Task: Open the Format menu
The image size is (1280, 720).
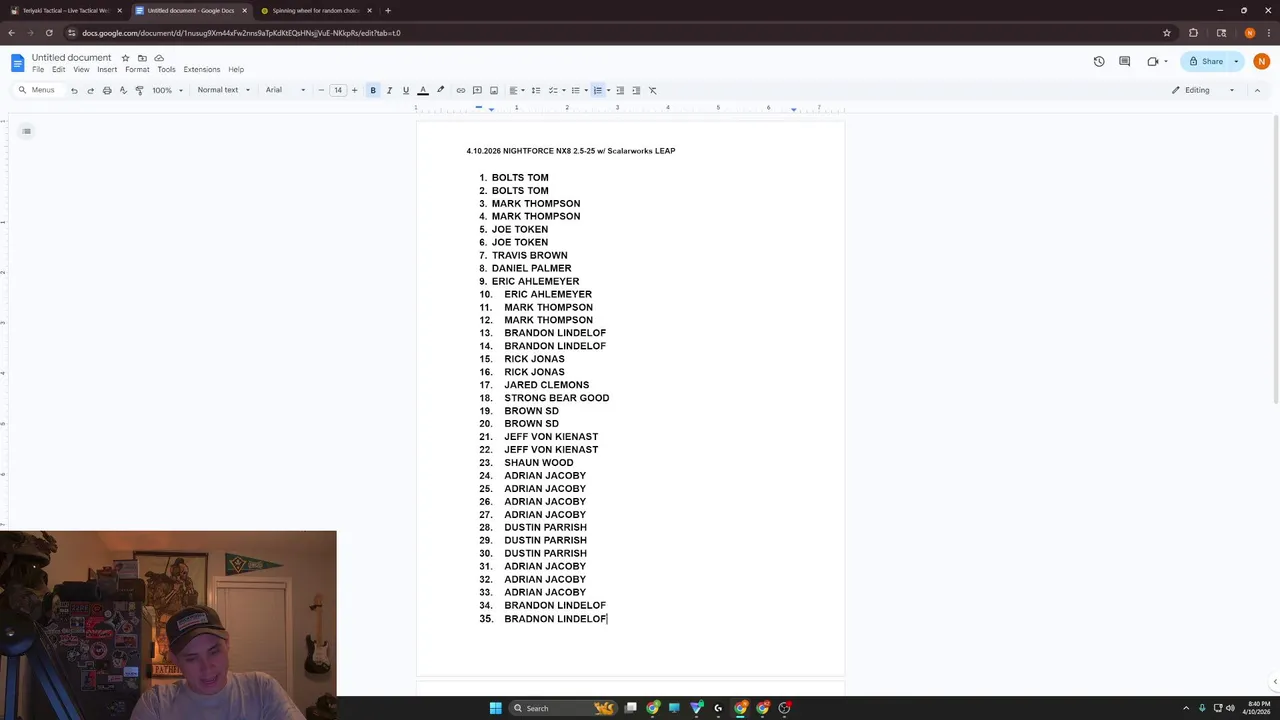Action: coord(137,70)
